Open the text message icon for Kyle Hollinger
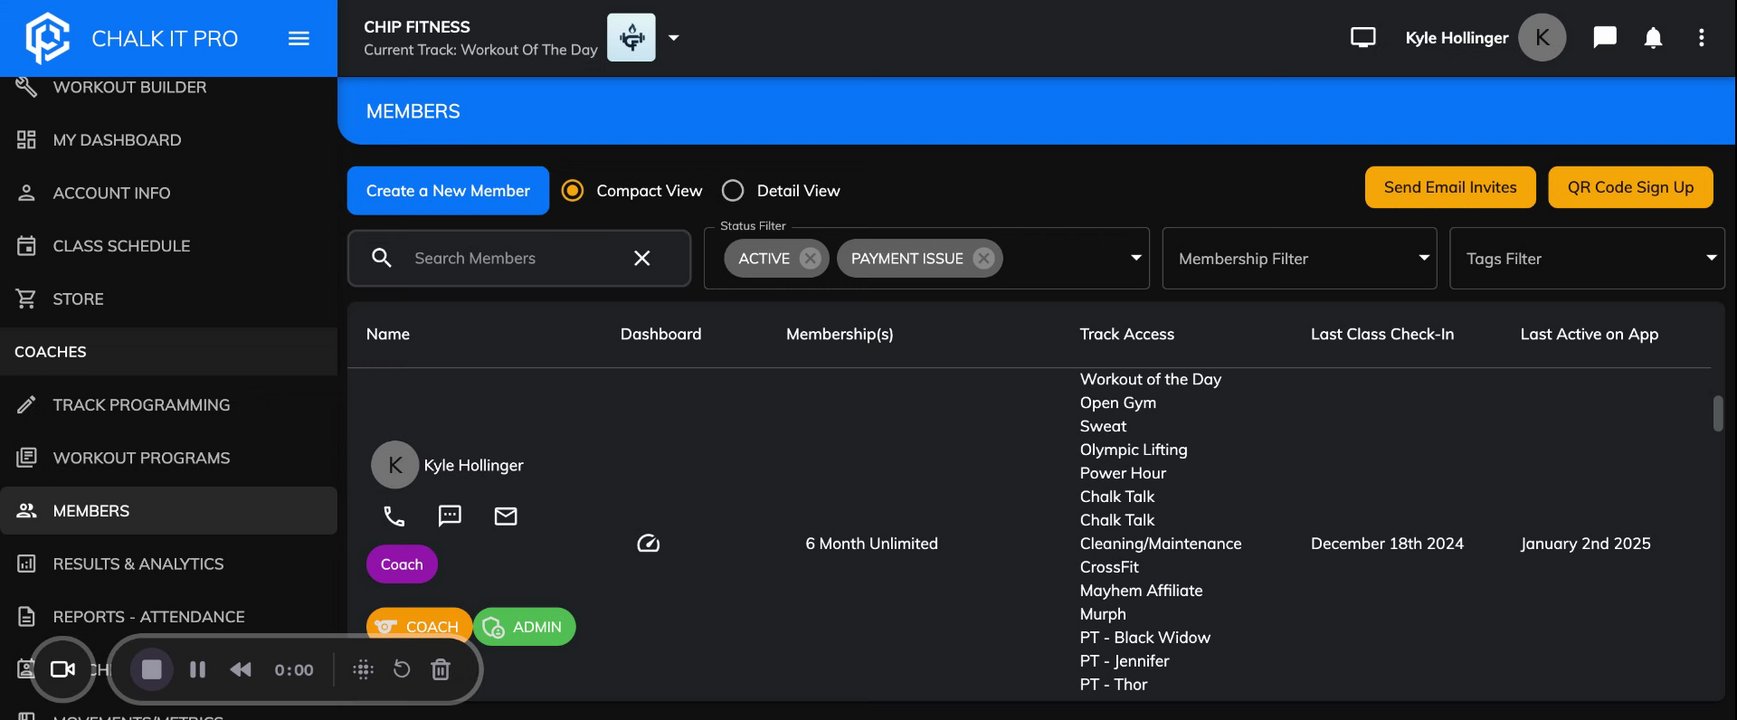 (450, 516)
